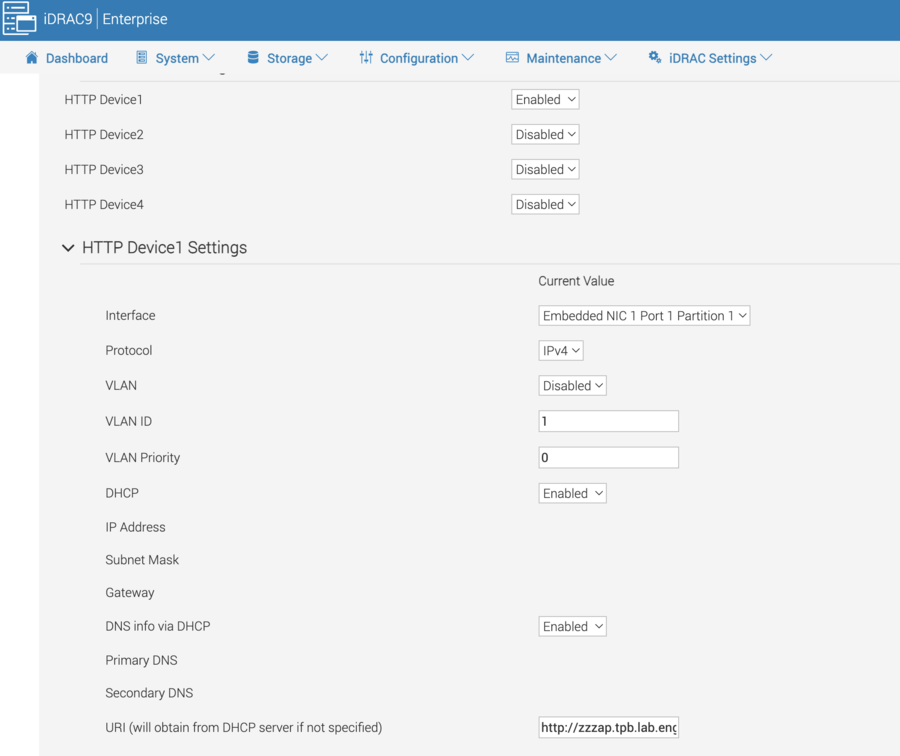Image resolution: width=900 pixels, height=756 pixels.
Task: Click the Maintenance monitor icon
Action: (x=512, y=58)
